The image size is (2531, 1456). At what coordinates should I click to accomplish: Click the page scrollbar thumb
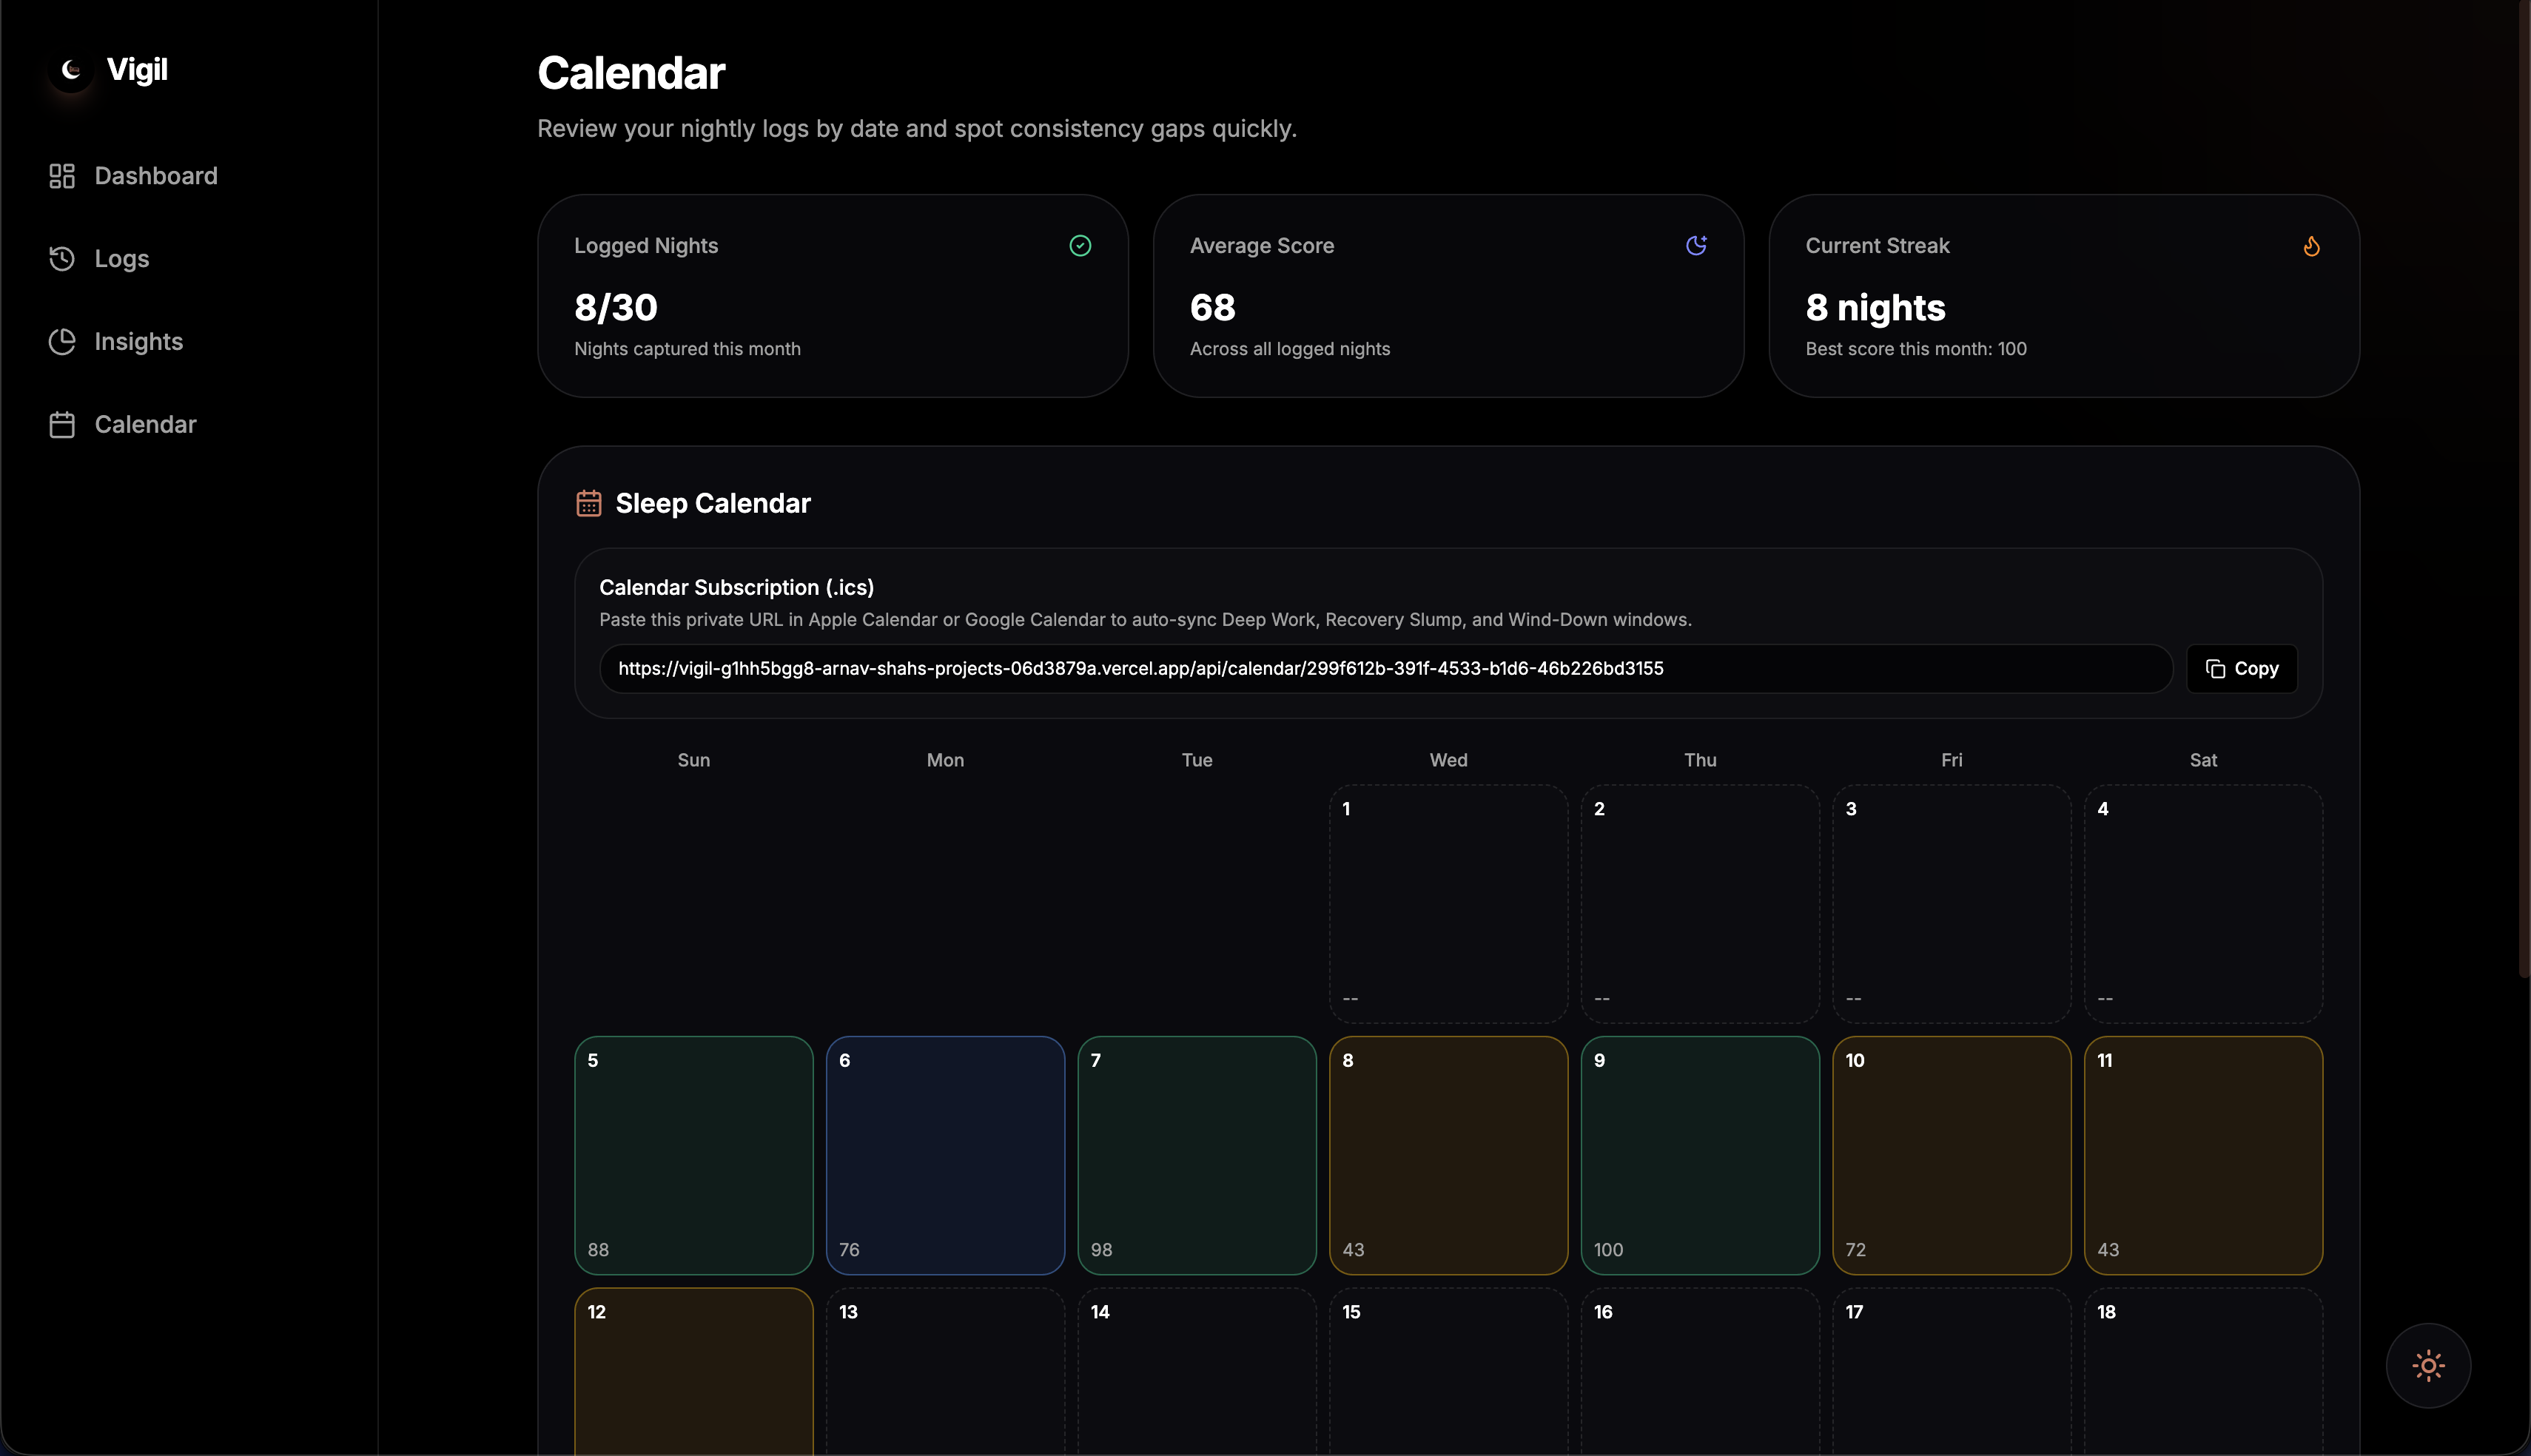(2523, 490)
